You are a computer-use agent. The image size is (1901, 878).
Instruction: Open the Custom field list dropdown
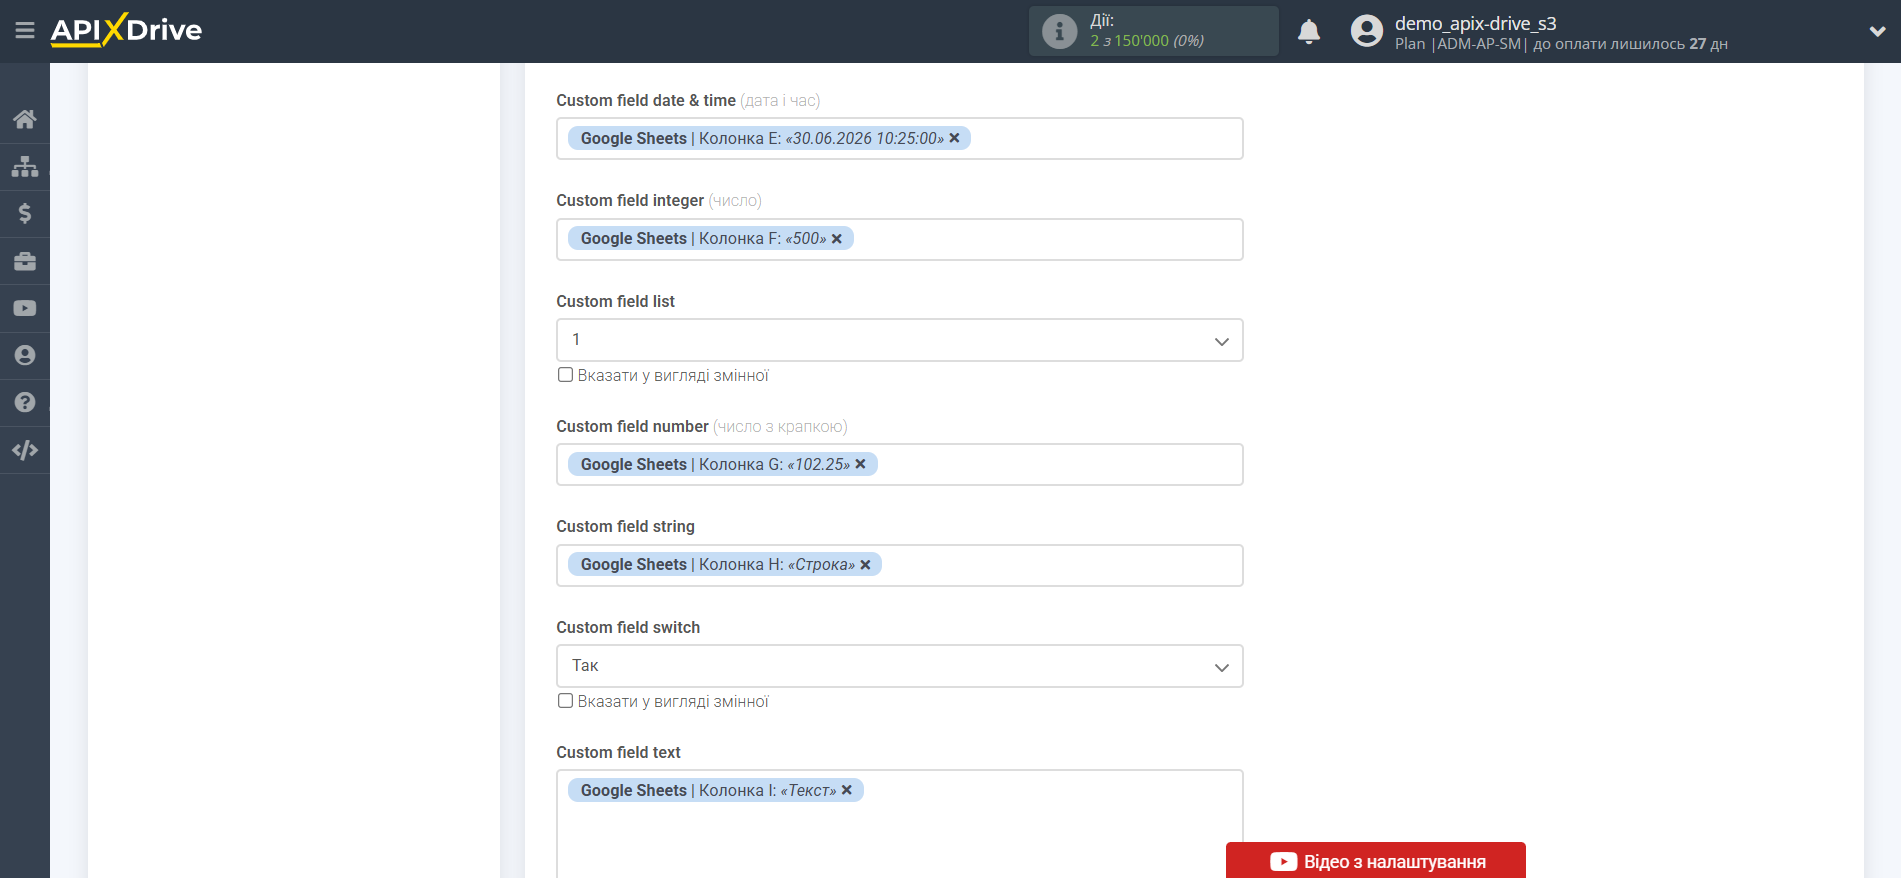point(900,340)
